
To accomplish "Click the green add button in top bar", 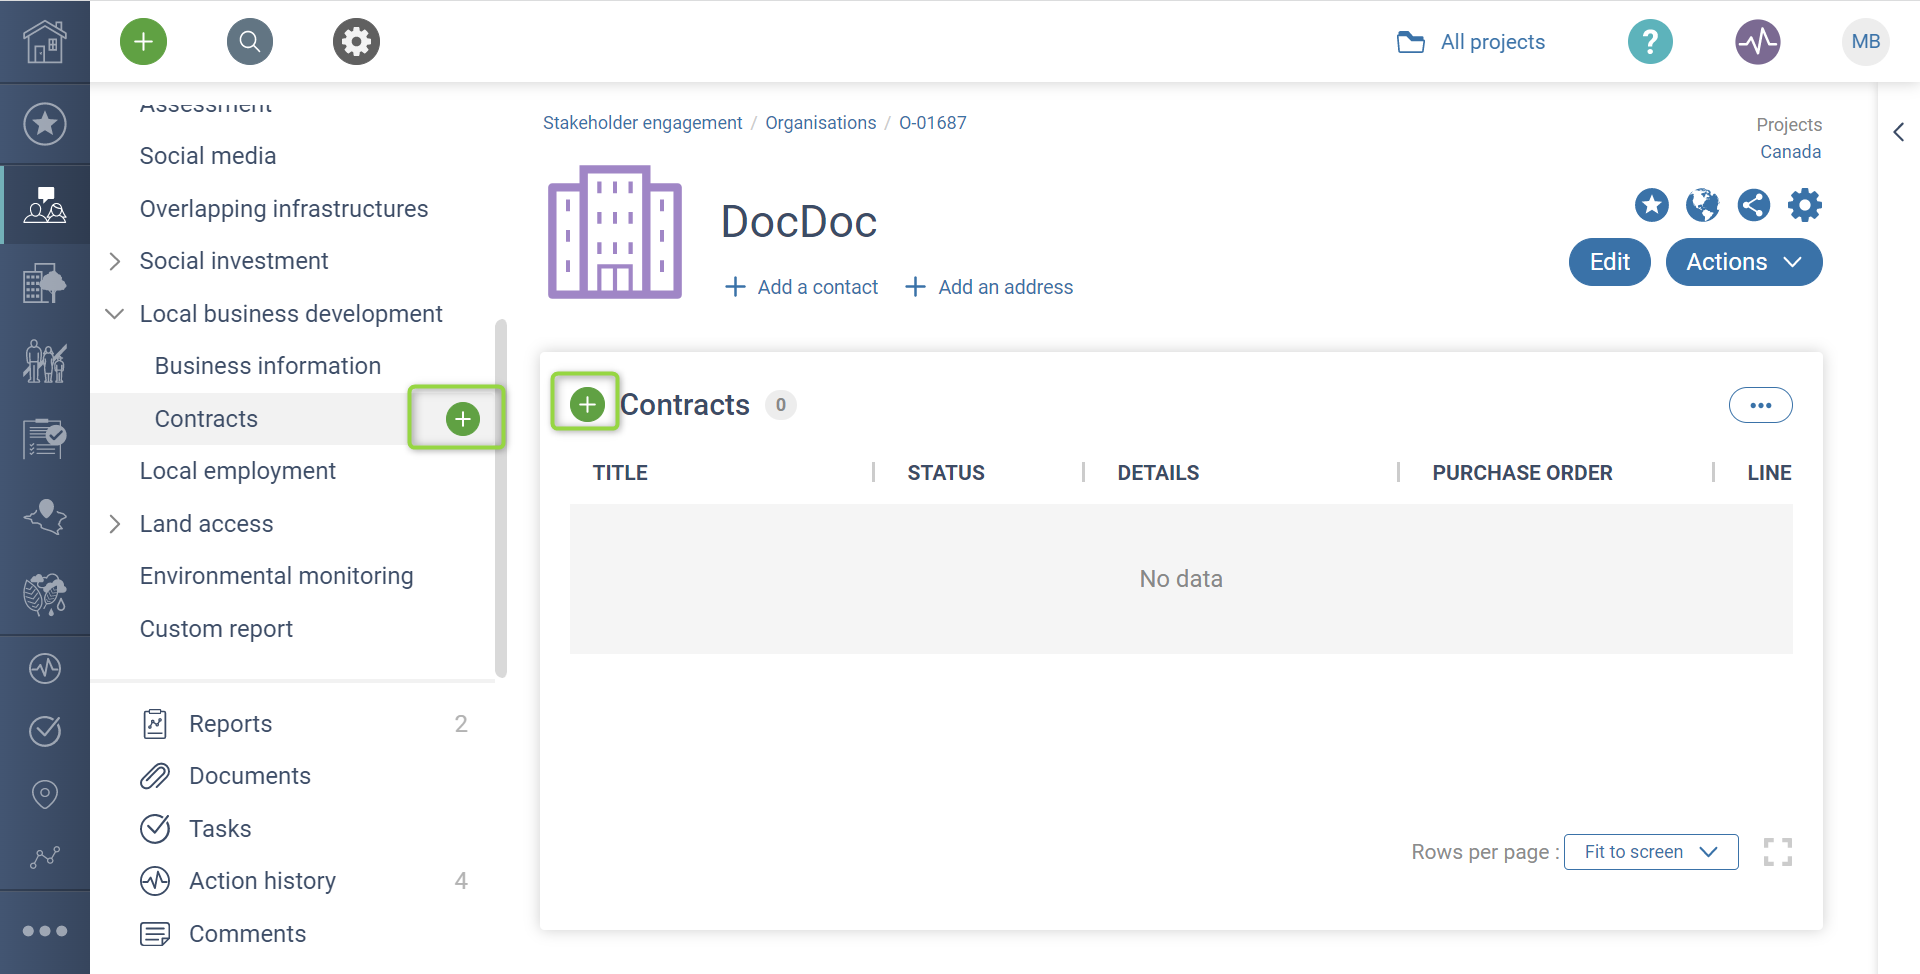I will (143, 42).
